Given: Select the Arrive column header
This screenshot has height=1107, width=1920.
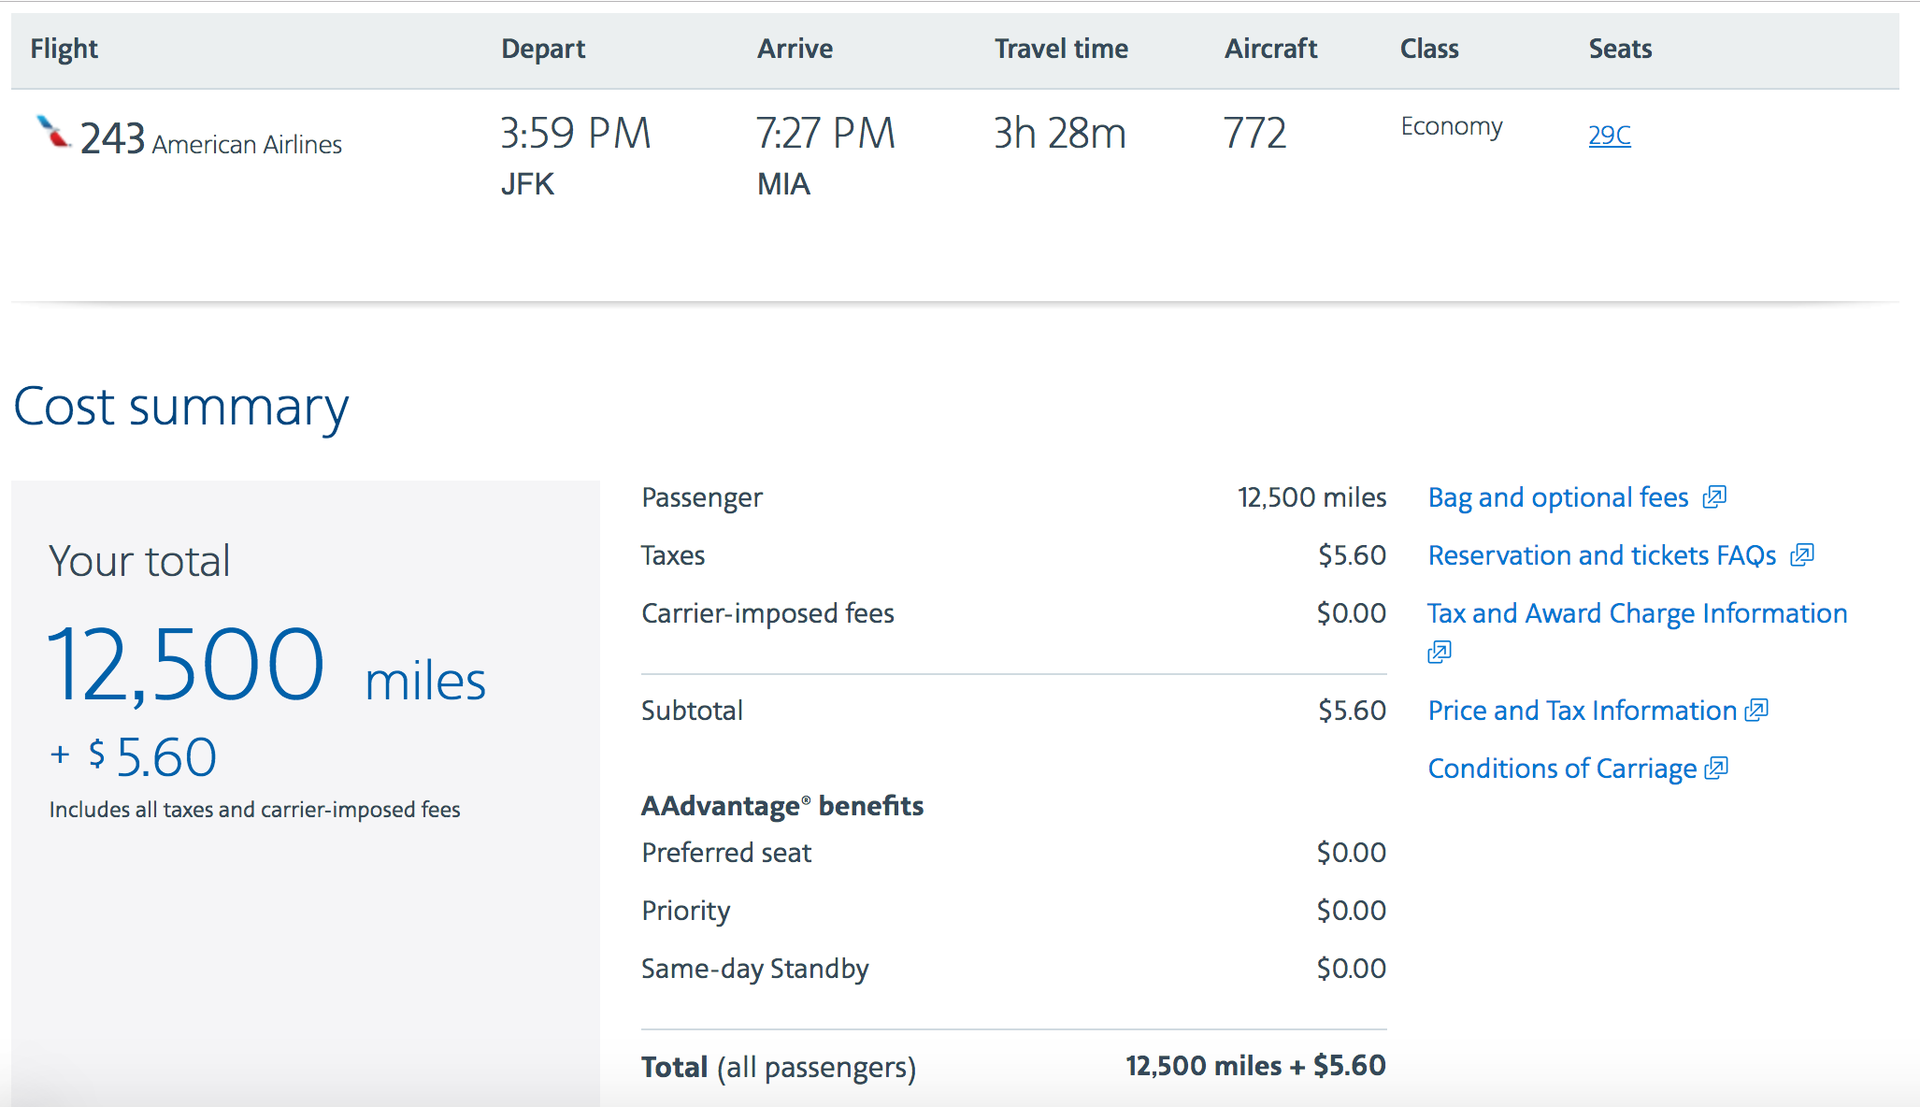Looking at the screenshot, I should coord(794,48).
